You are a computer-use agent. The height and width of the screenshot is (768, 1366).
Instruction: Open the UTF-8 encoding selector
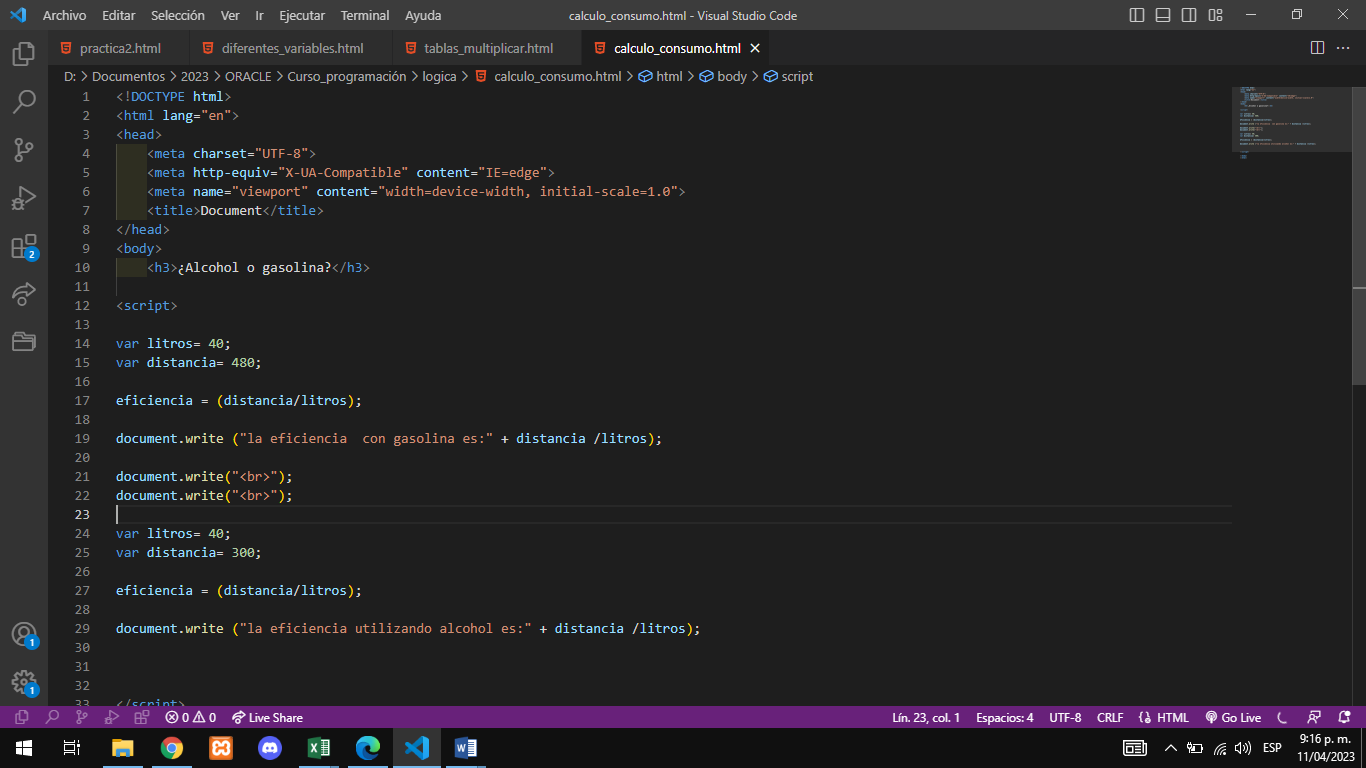(1065, 717)
